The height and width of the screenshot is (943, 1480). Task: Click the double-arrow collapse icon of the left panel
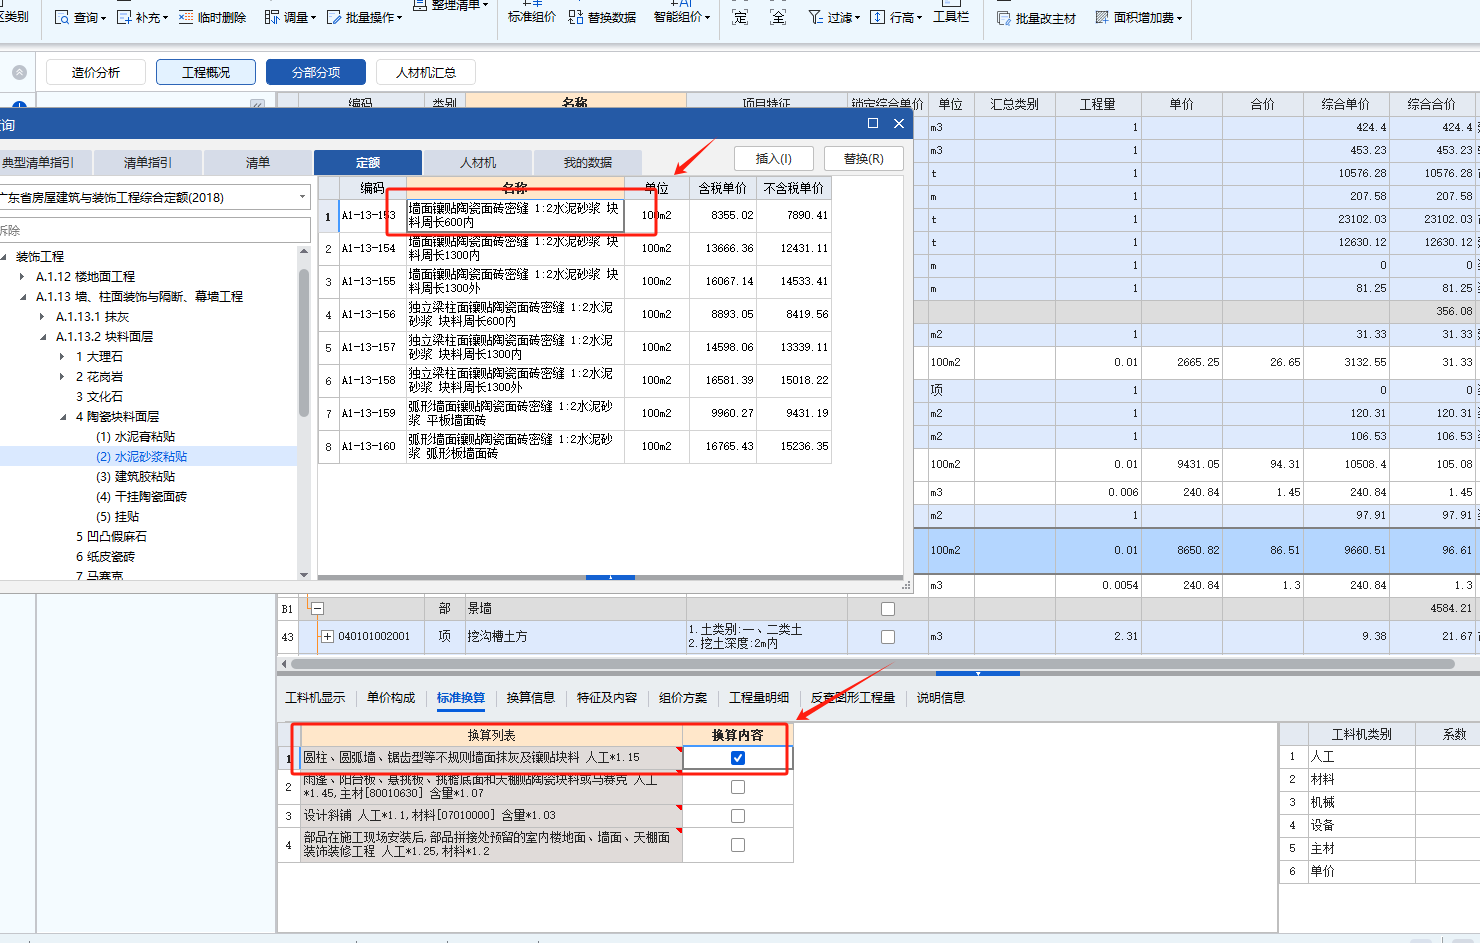click(x=257, y=103)
